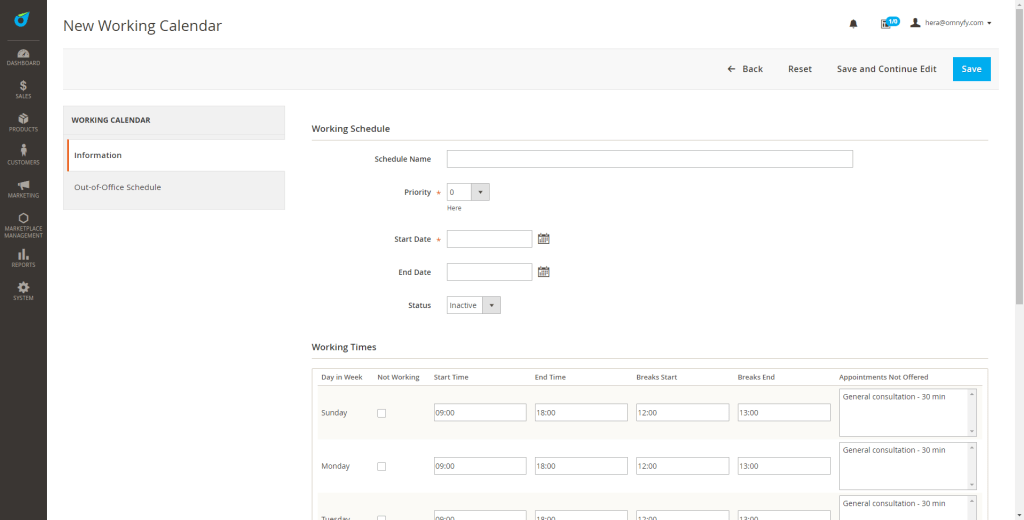Open the End Date calendar picker

(543, 272)
